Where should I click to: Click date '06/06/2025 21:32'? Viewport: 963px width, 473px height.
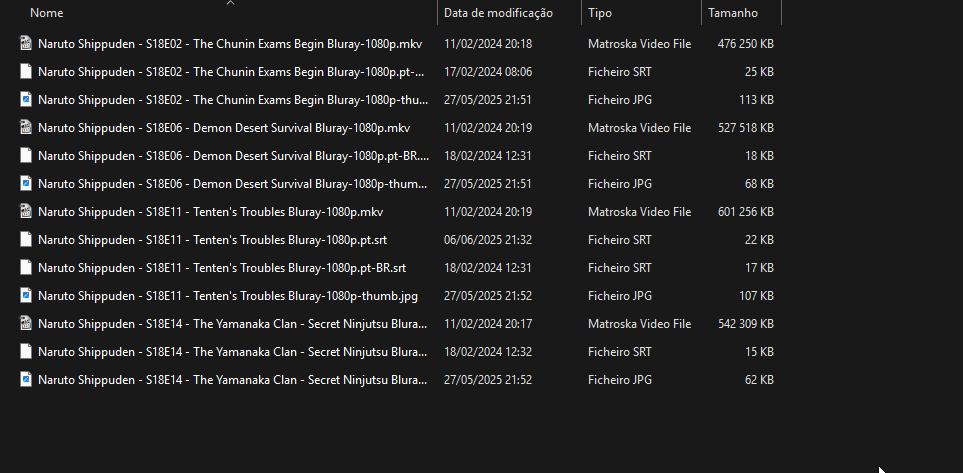coord(488,240)
